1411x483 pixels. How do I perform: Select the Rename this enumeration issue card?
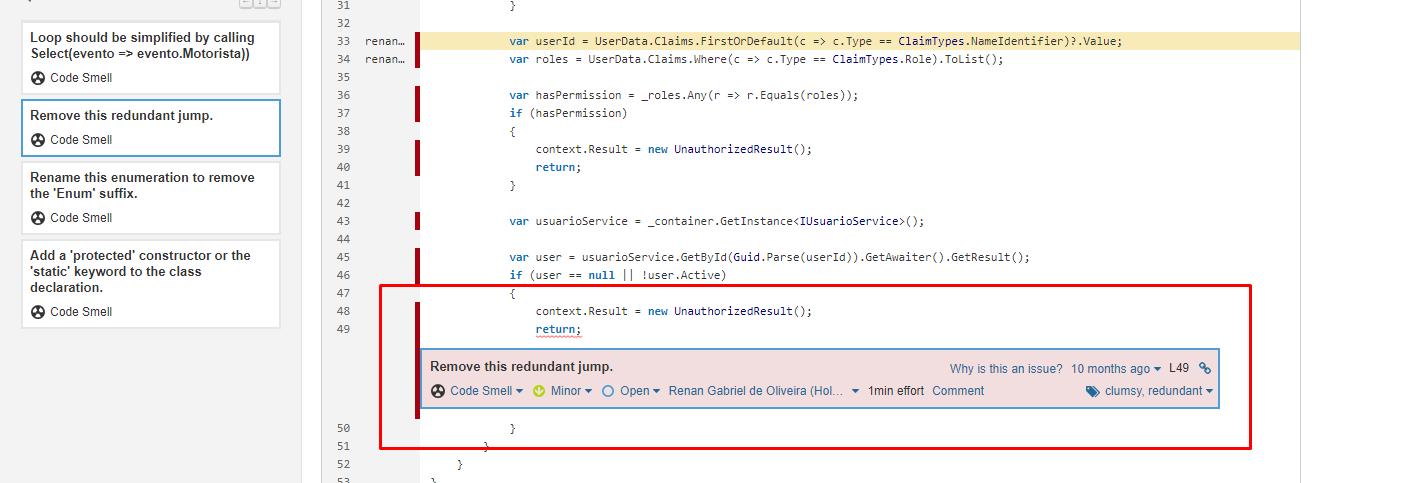(150, 186)
